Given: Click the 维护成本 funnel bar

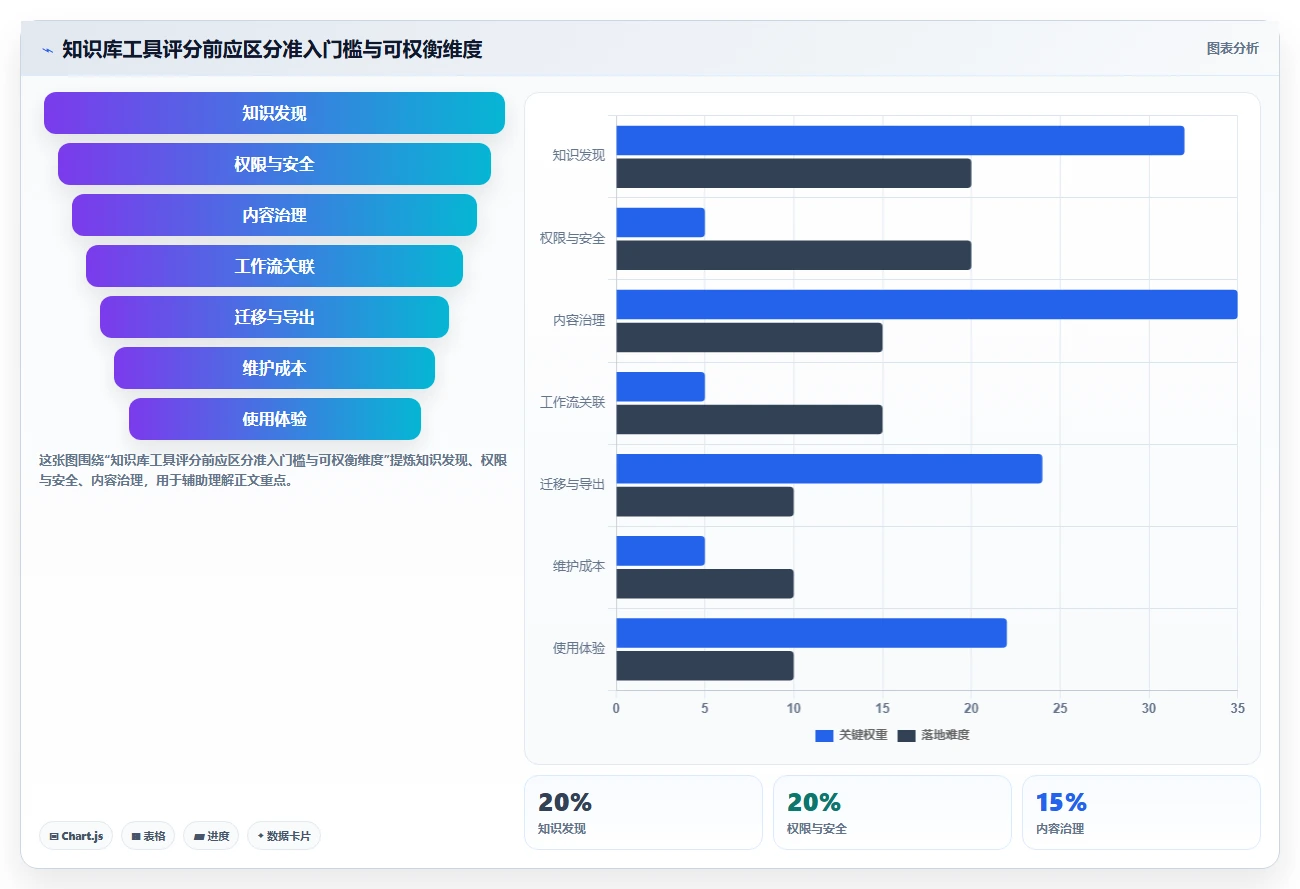Looking at the screenshot, I should [x=274, y=368].
